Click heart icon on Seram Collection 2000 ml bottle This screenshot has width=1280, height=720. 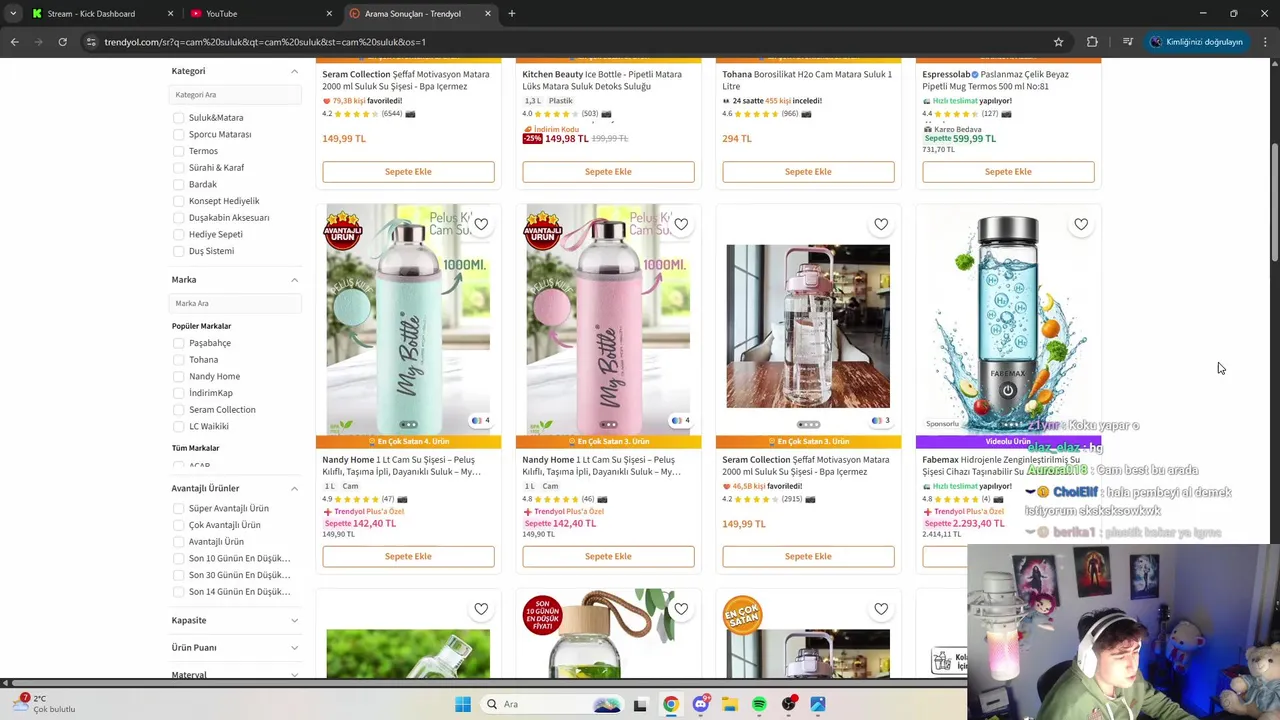(881, 224)
